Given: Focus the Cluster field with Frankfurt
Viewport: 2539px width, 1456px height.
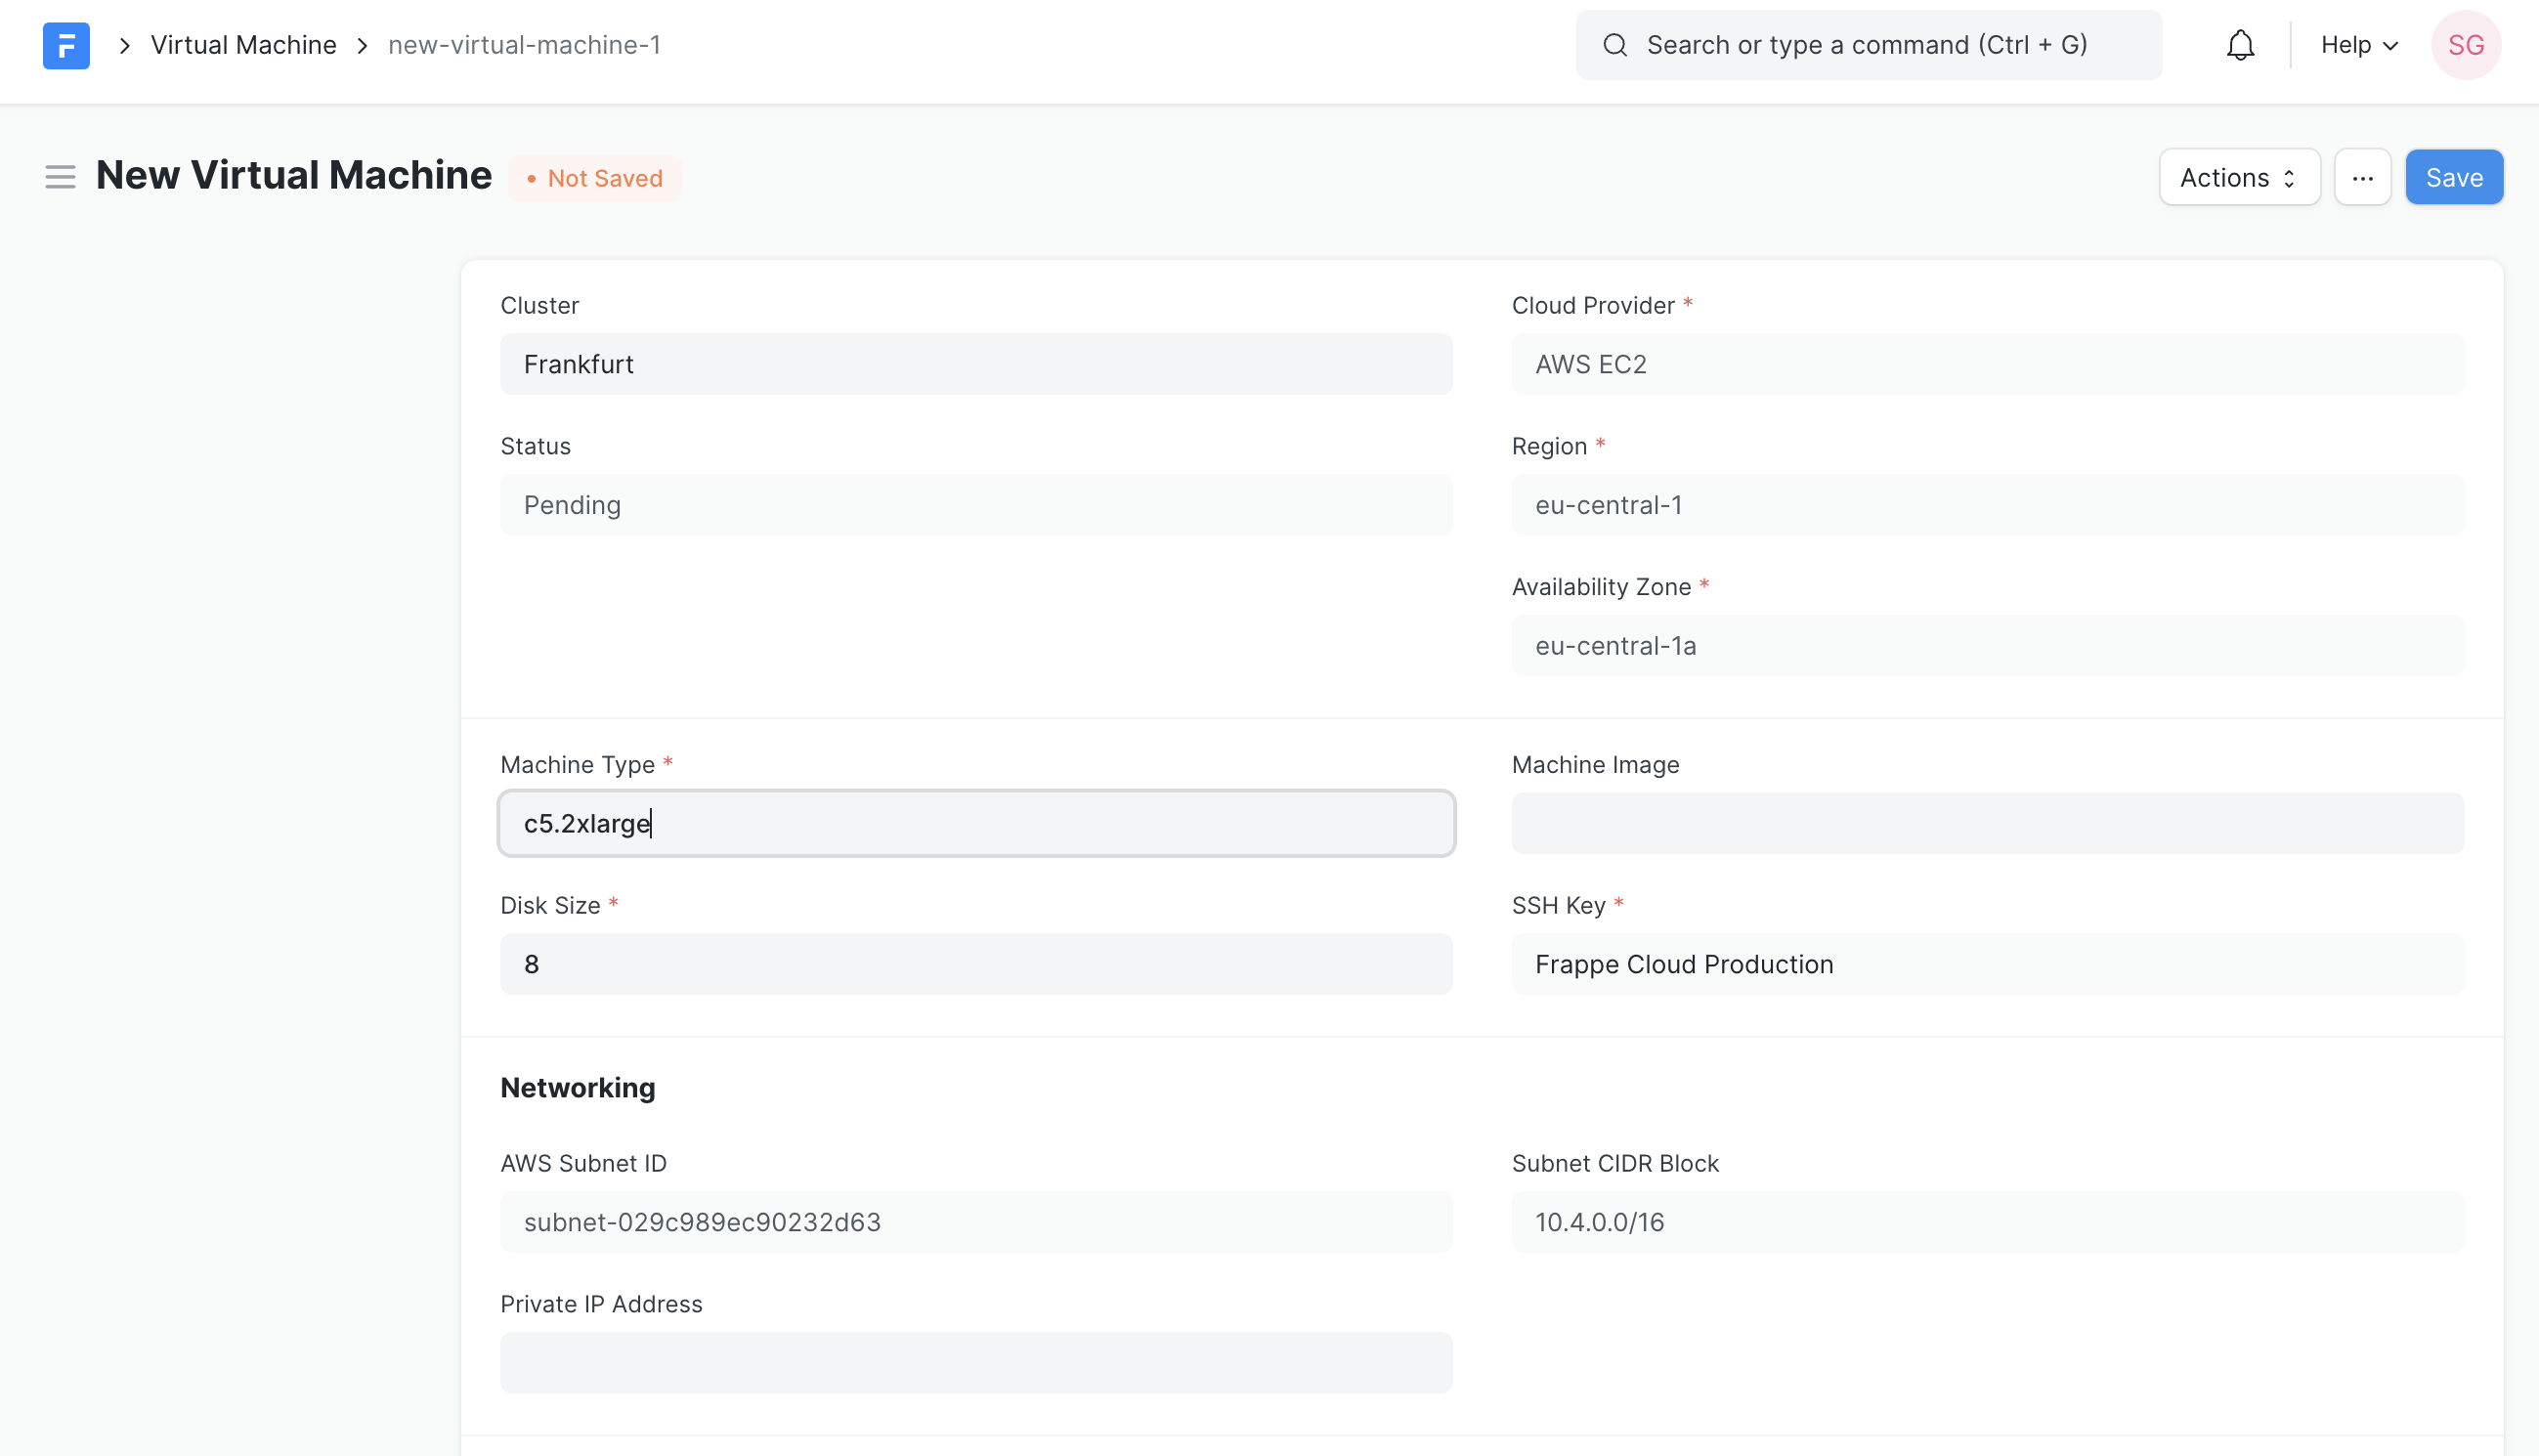Looking at the screenshot, I should tap(975, 364).
